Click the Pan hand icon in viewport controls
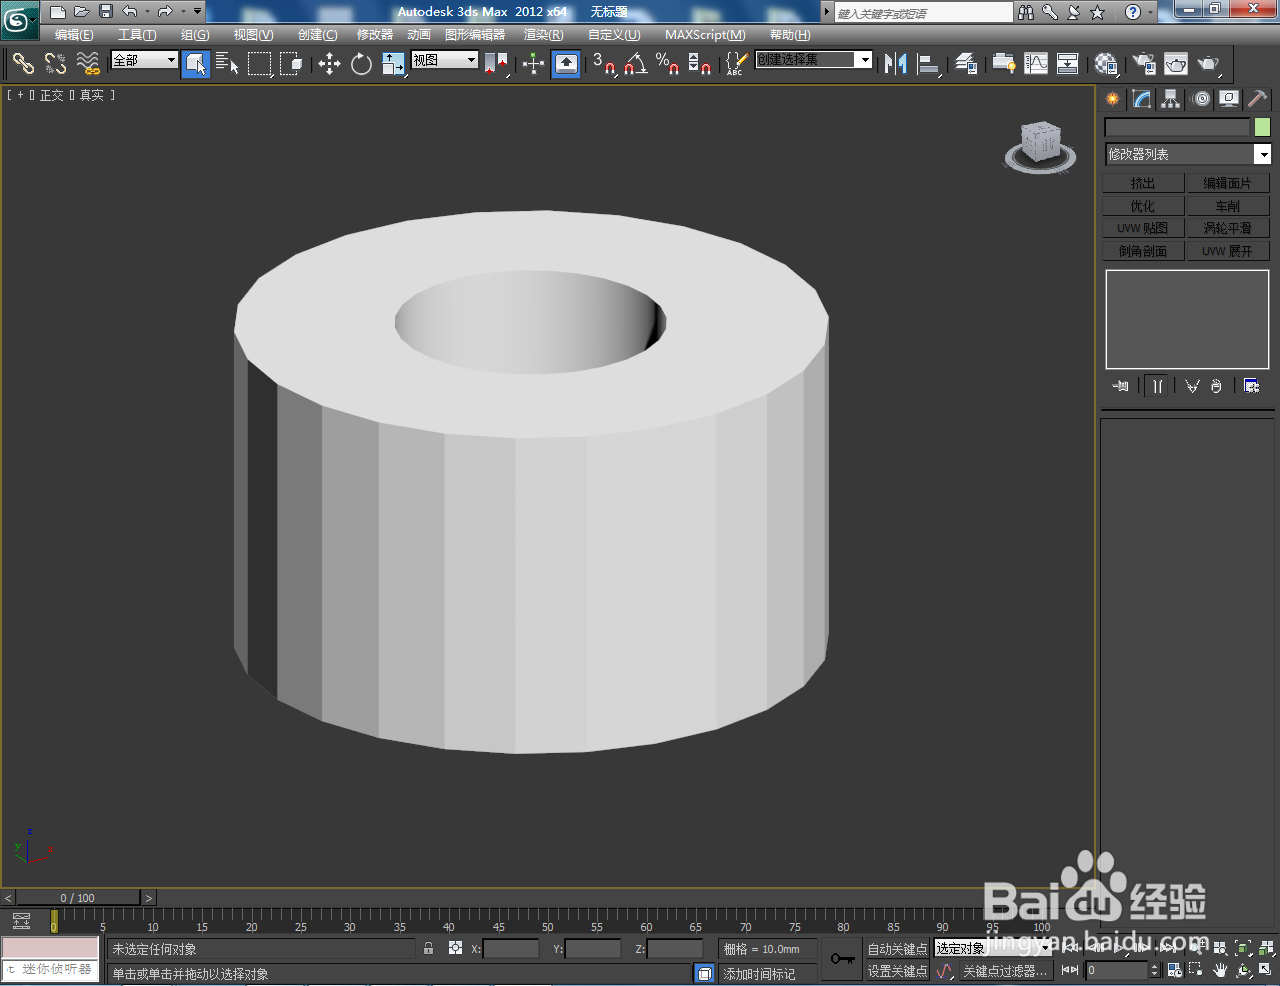Image resolution: width=1280 pixels, height=986 pixels. point(1221,970)
